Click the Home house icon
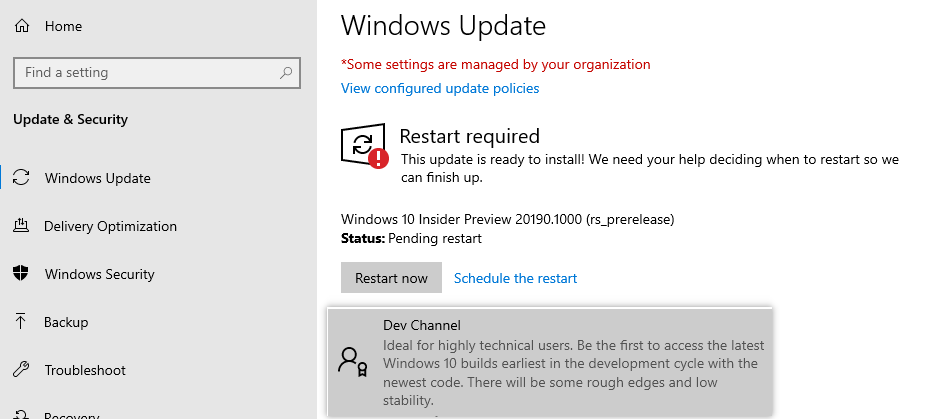927x419 pixels. point(22,26)
